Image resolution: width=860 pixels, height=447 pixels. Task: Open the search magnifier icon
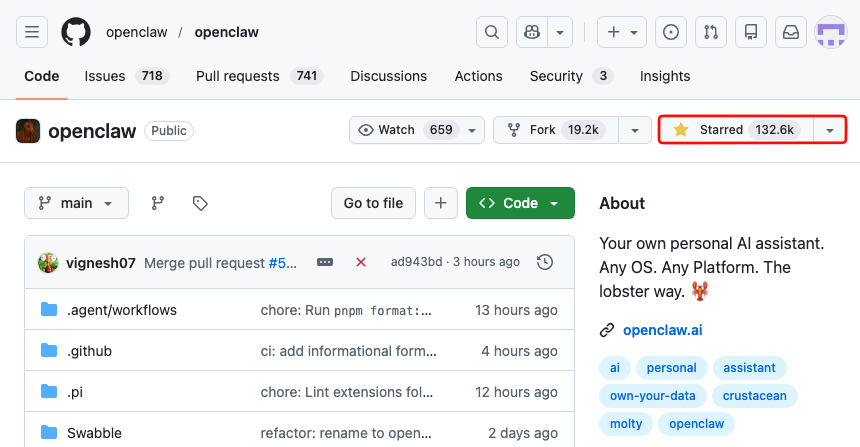click(491, 32)
